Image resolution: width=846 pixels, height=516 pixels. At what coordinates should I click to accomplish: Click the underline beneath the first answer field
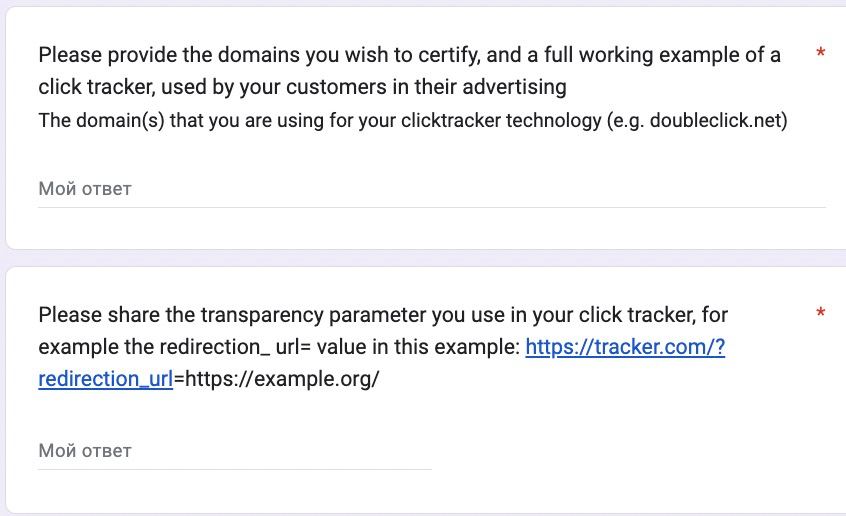pyautogui.click(x=432, y=207)
